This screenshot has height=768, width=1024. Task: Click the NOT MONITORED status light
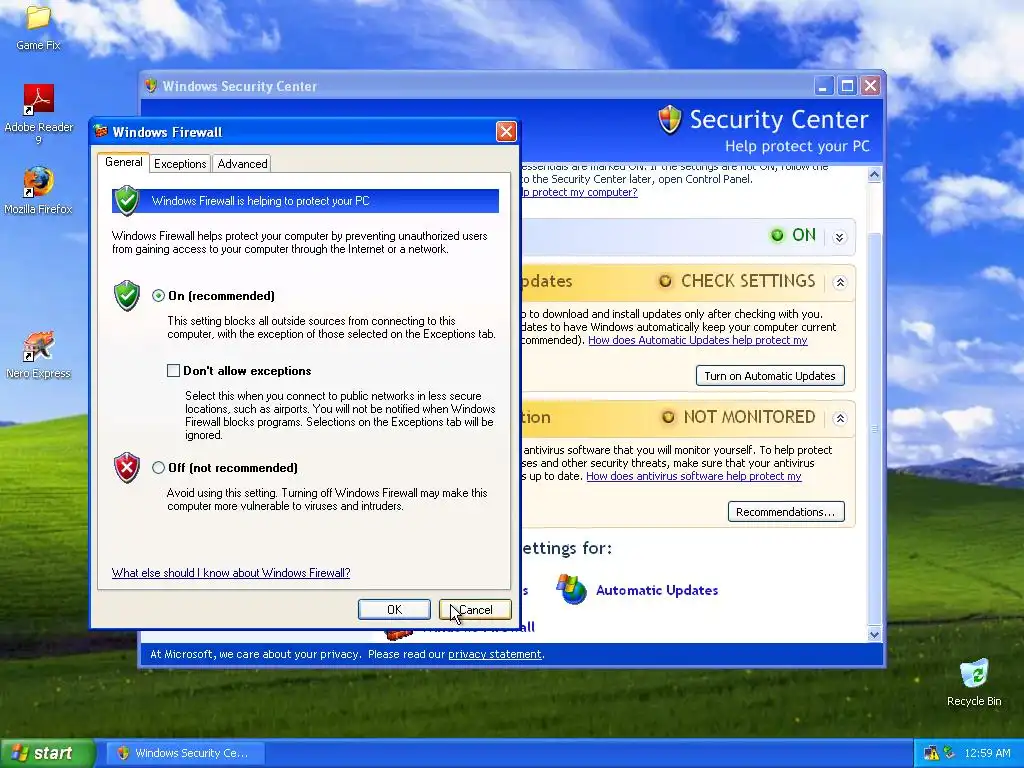668,417
